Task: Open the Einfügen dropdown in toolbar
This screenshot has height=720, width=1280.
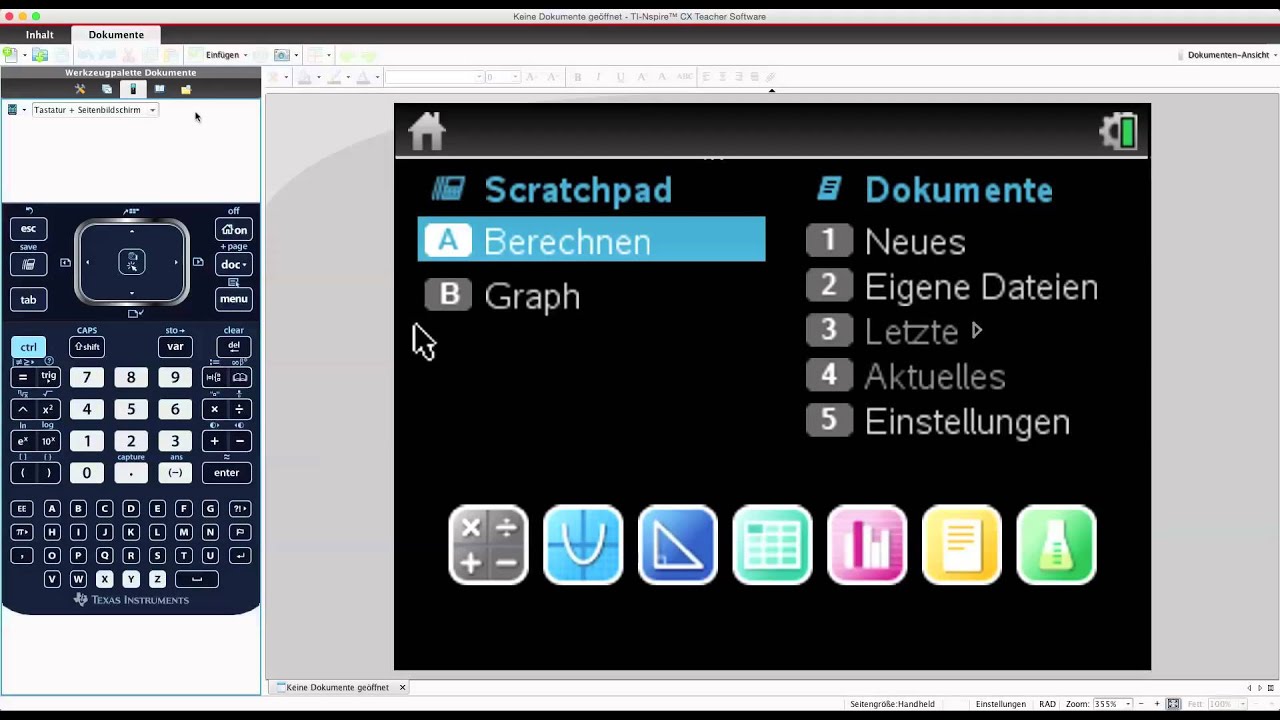Action: tap(227, 55)
